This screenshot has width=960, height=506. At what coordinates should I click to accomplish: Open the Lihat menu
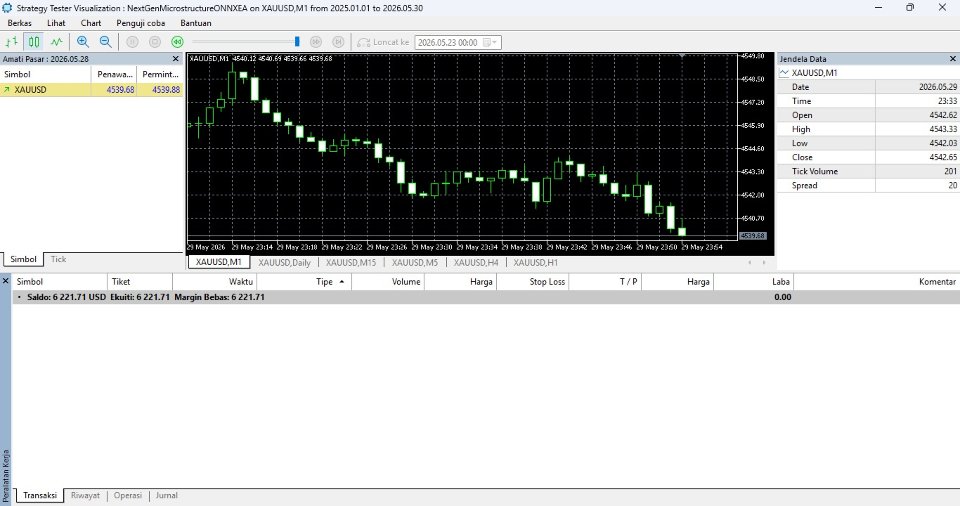tap(56, 23)
